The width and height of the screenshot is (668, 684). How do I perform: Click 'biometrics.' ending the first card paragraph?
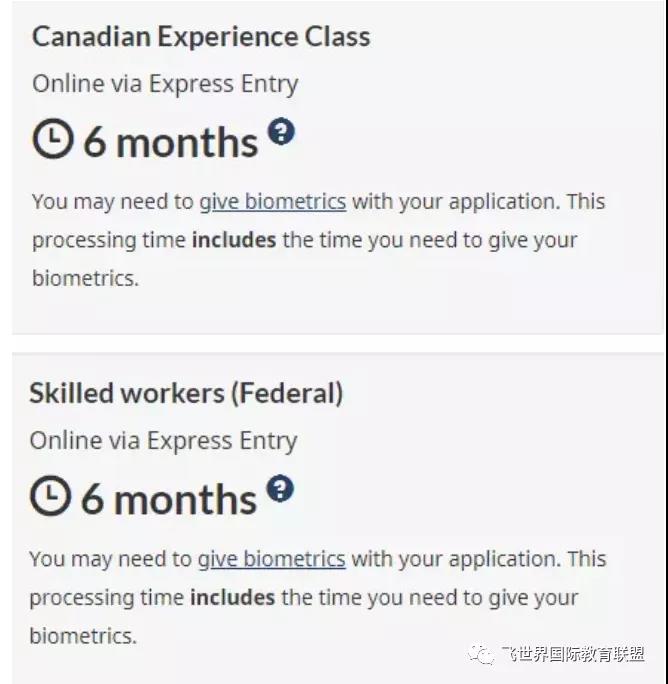(x=86, y=278)
